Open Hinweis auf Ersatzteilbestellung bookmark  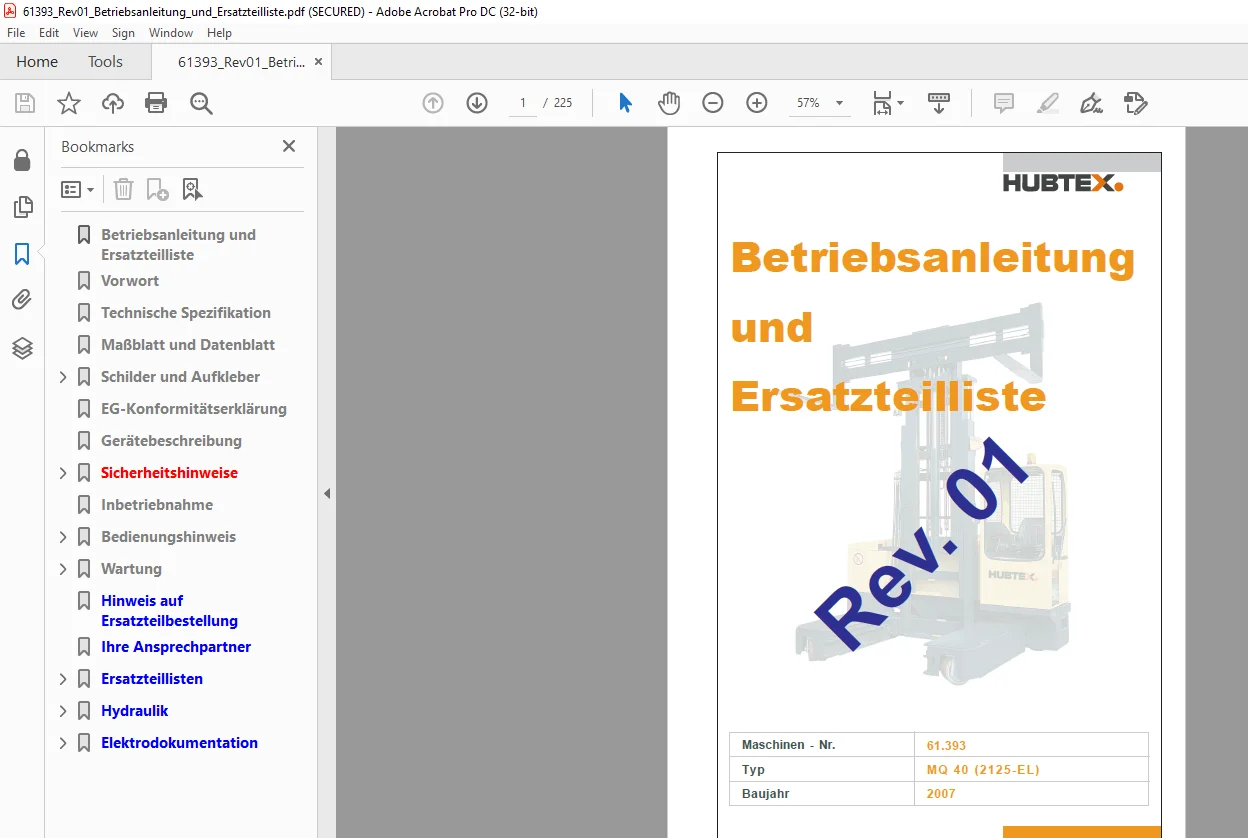coord(169,611)
